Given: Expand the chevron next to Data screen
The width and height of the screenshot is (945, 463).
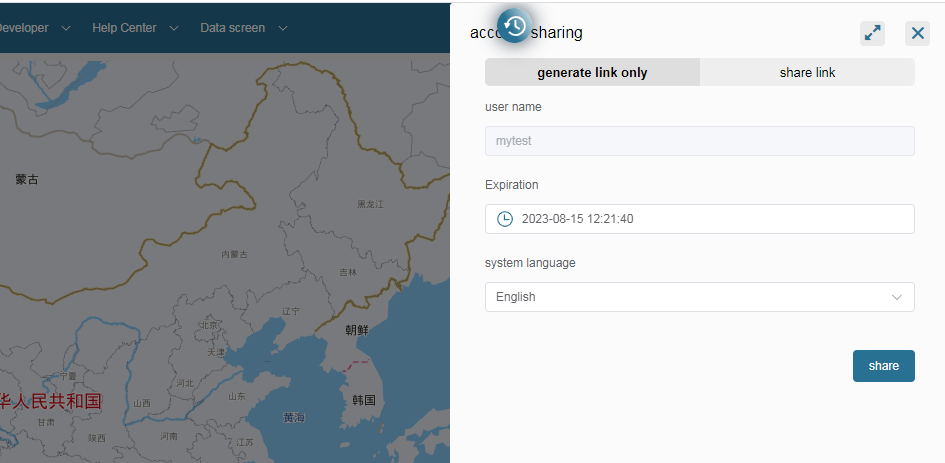Looking at the screenshot, I should [283, 28].
